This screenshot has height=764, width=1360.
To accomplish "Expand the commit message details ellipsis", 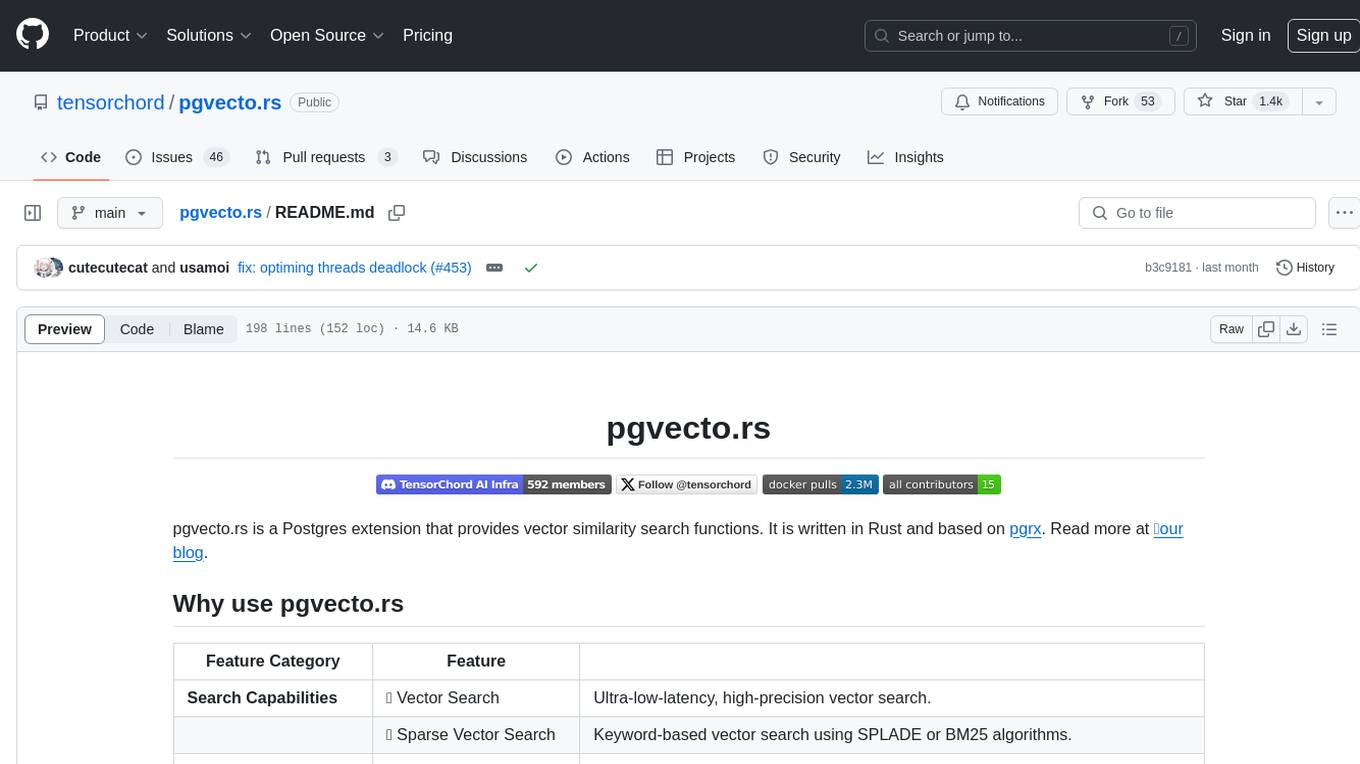I will tap(494, 268).
